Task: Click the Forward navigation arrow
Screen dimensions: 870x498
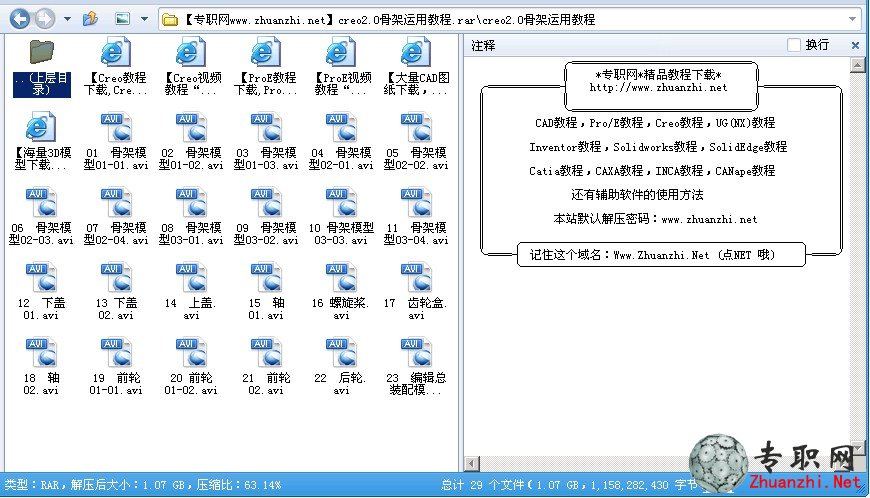Action: [x=45, y=19]
